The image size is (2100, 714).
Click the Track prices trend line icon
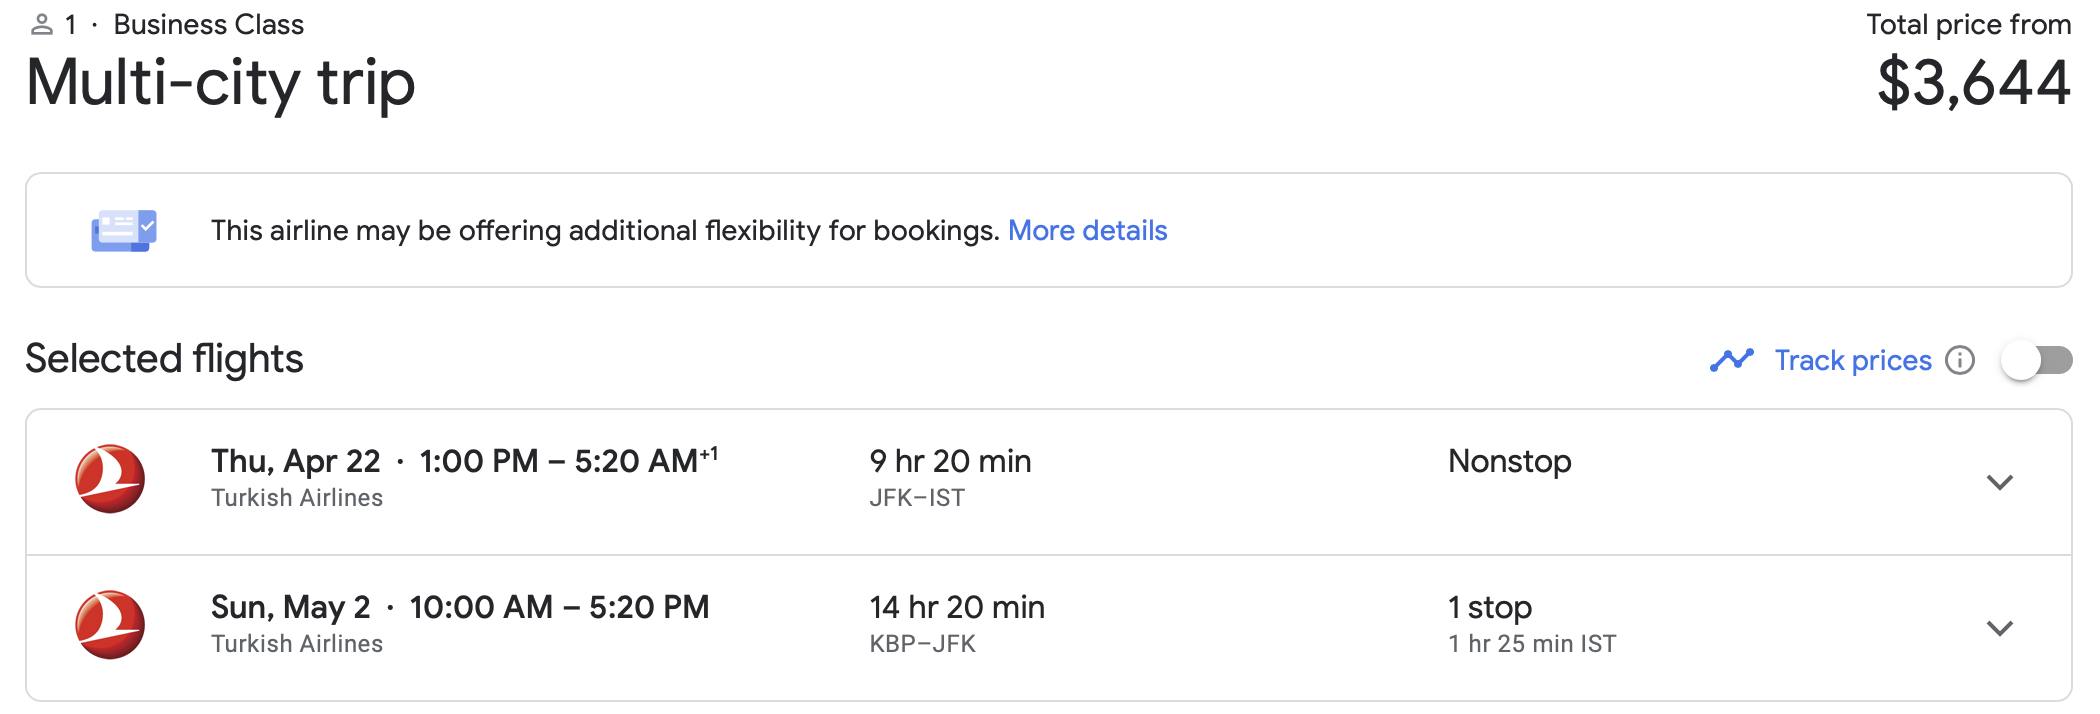[x=1732, y=360]
